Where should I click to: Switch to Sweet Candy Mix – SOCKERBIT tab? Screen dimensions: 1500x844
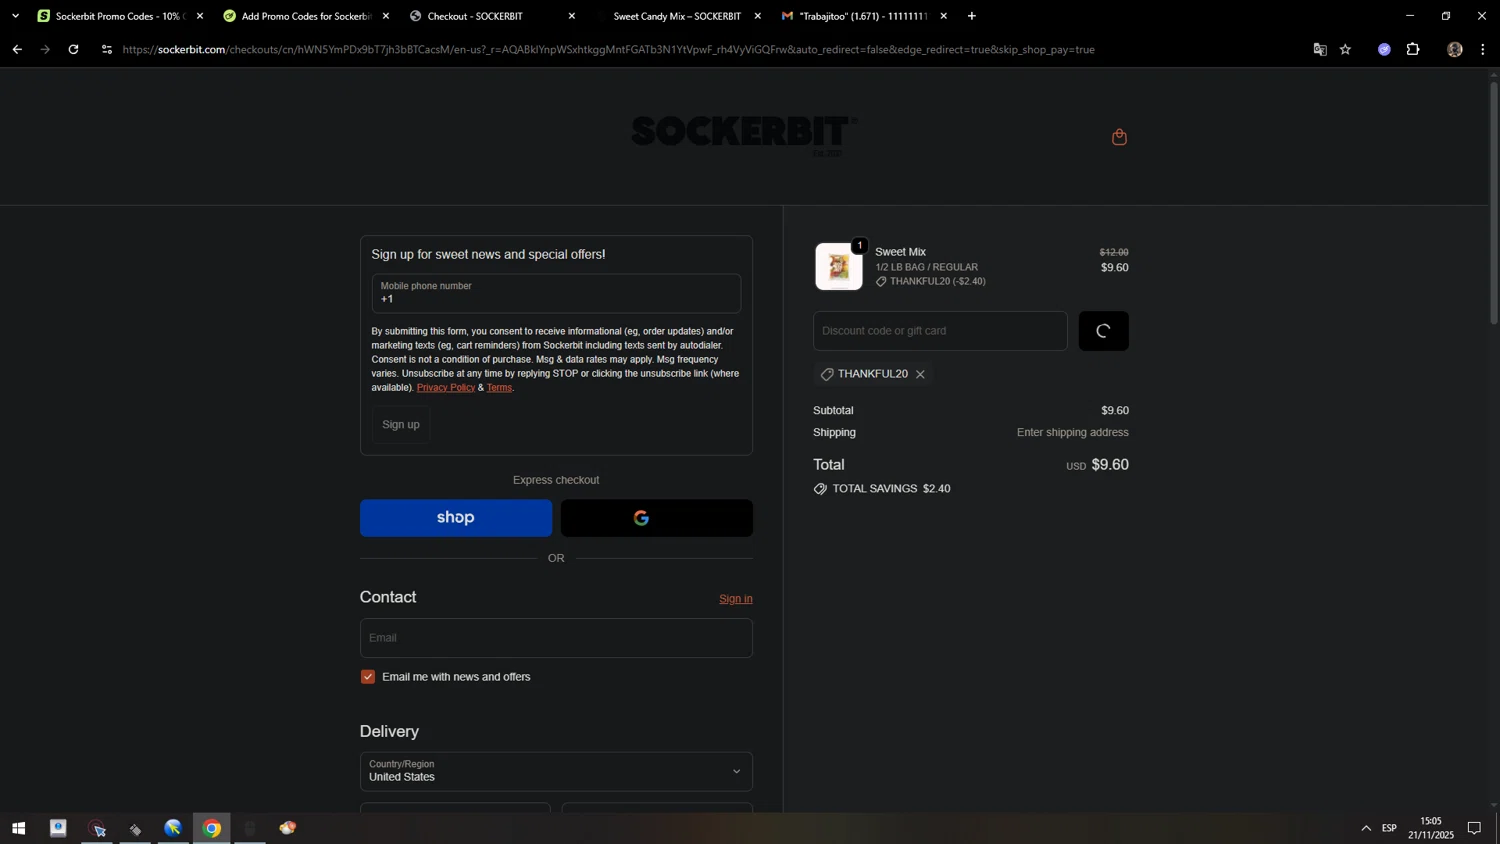click(x=676, y=16)
